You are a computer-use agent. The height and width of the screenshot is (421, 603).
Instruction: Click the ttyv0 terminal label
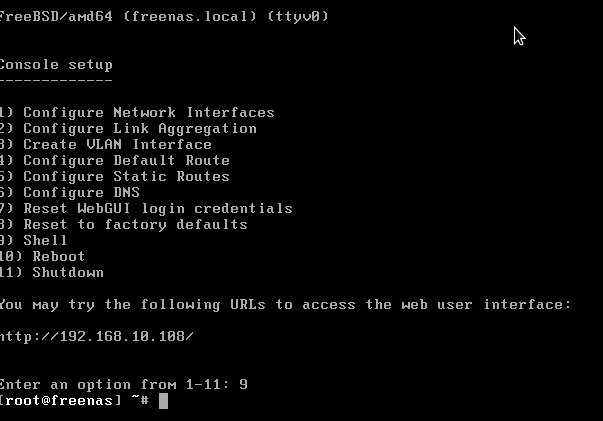pos(298,17)
